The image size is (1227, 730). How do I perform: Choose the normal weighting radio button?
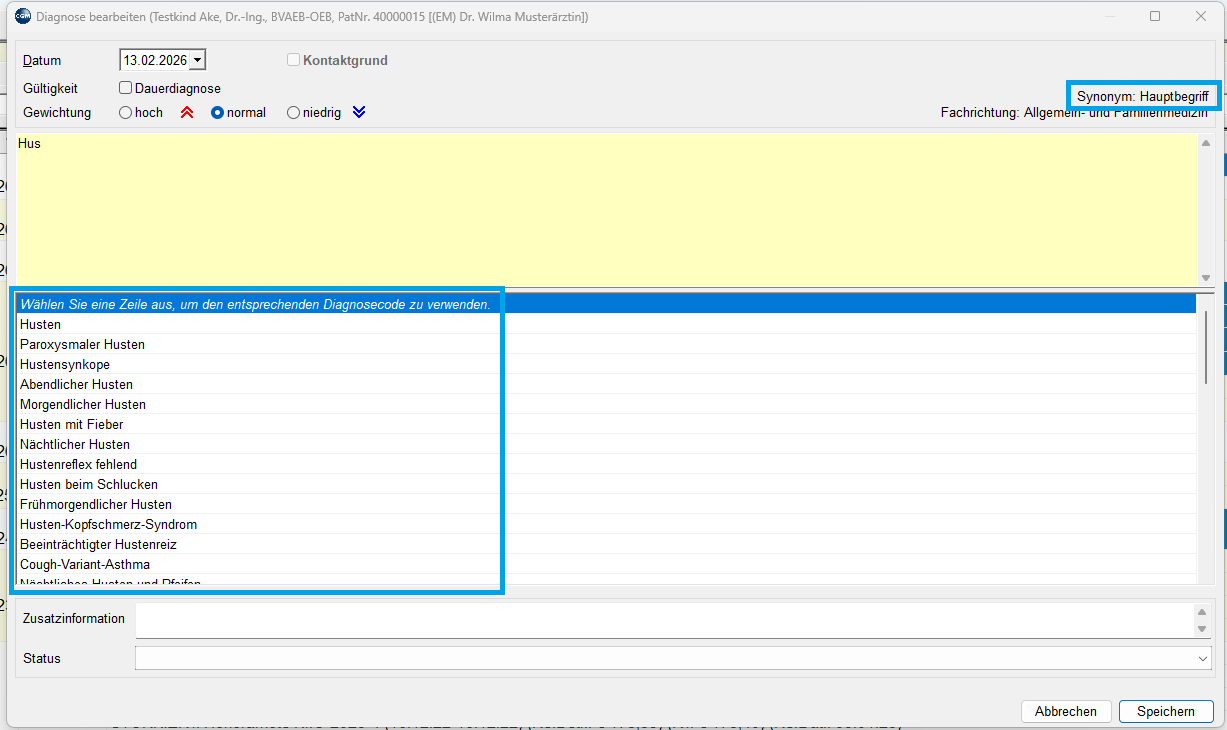coord(217,113)
